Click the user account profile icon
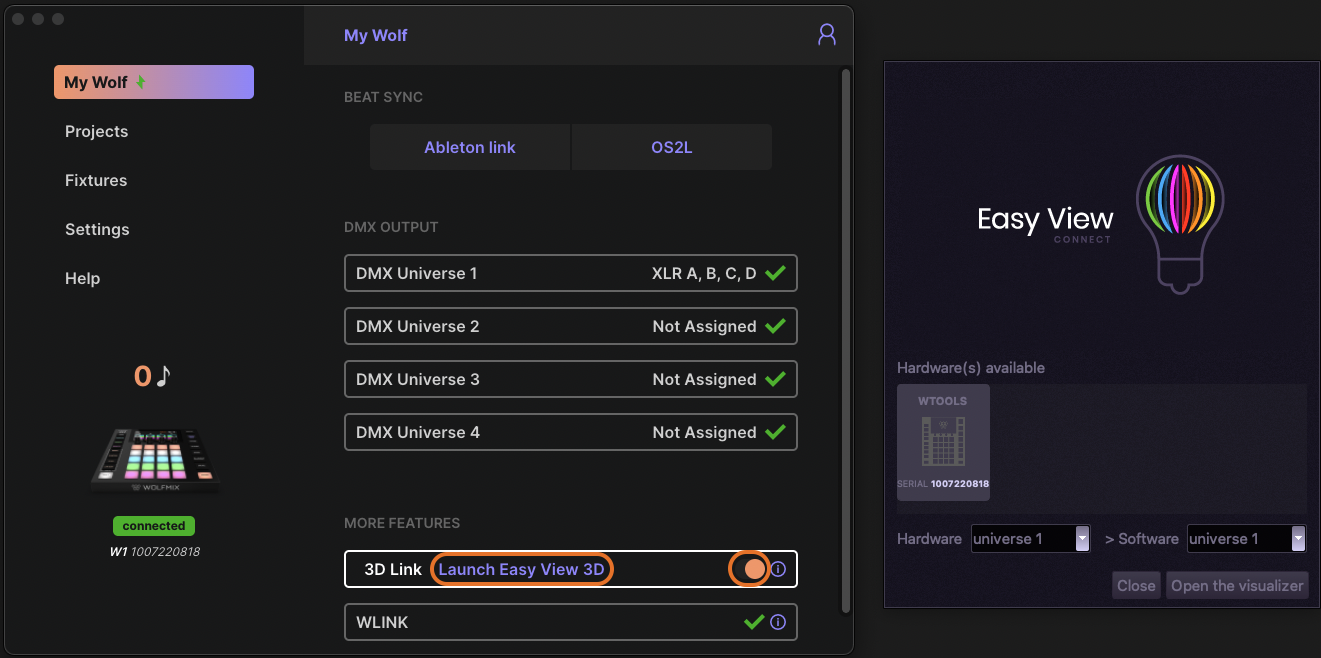This screenshot has height=658, width=1321. (x=826, y=35)
